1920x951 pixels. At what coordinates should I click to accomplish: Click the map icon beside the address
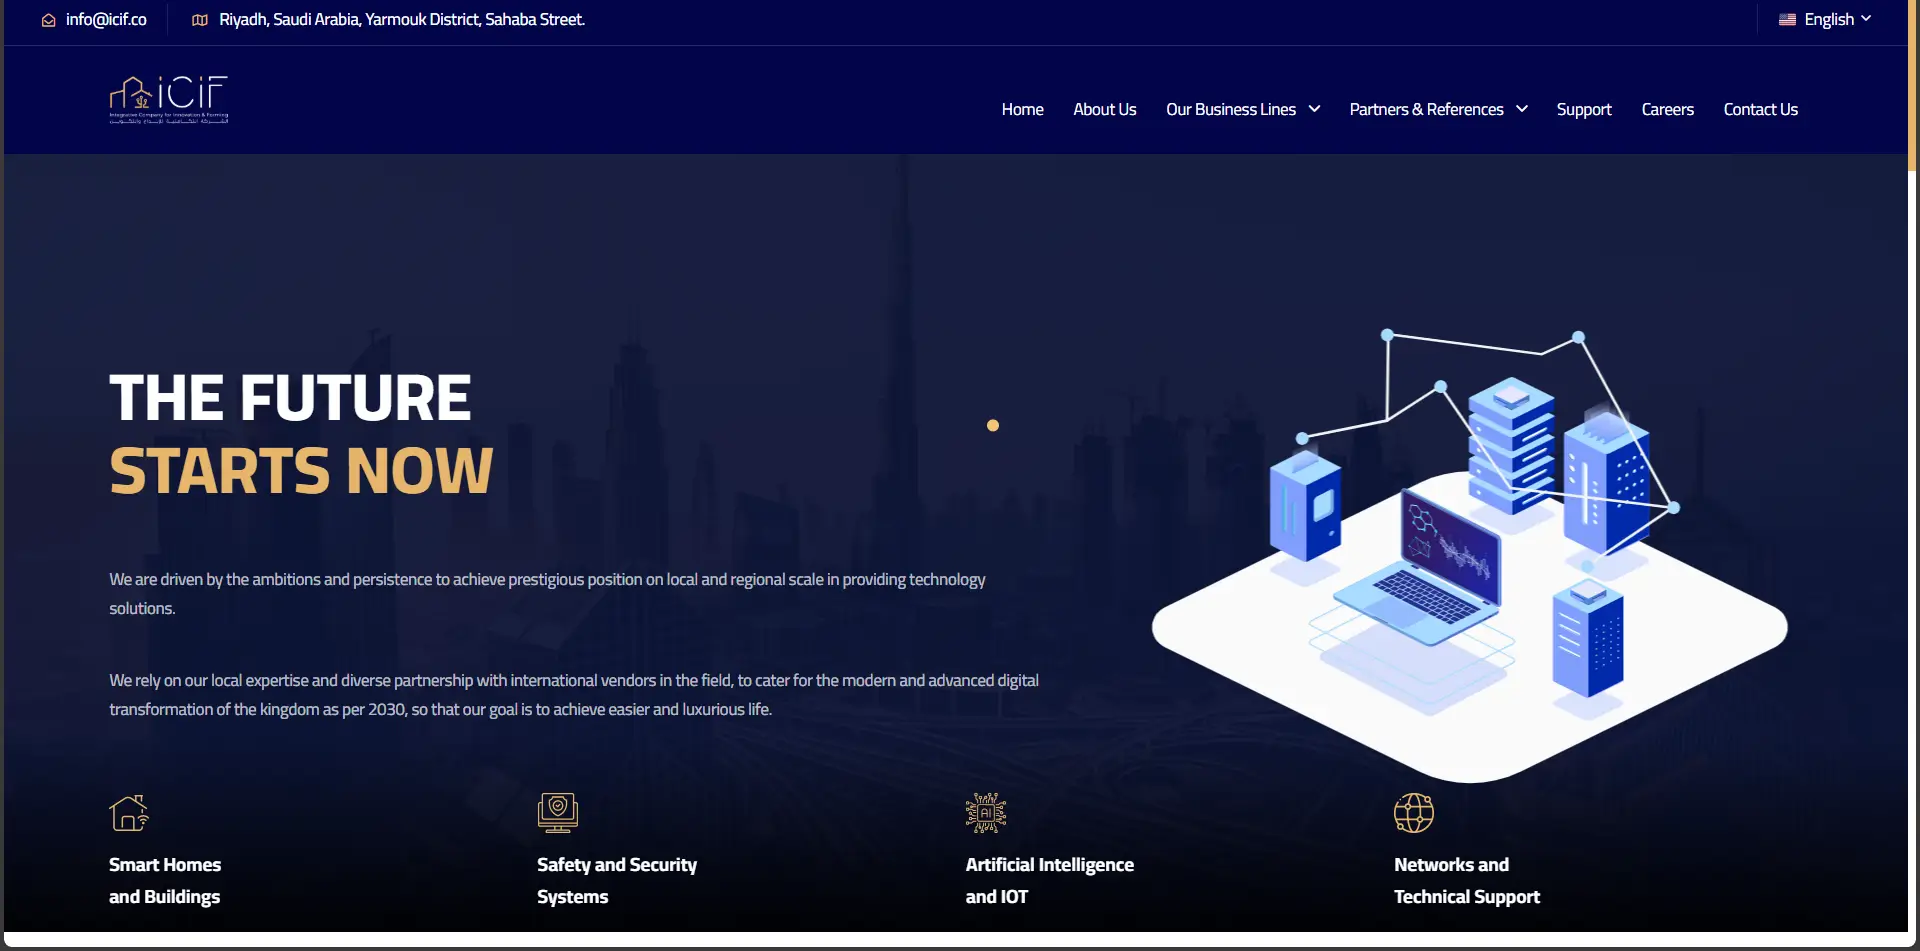(200, 20)
